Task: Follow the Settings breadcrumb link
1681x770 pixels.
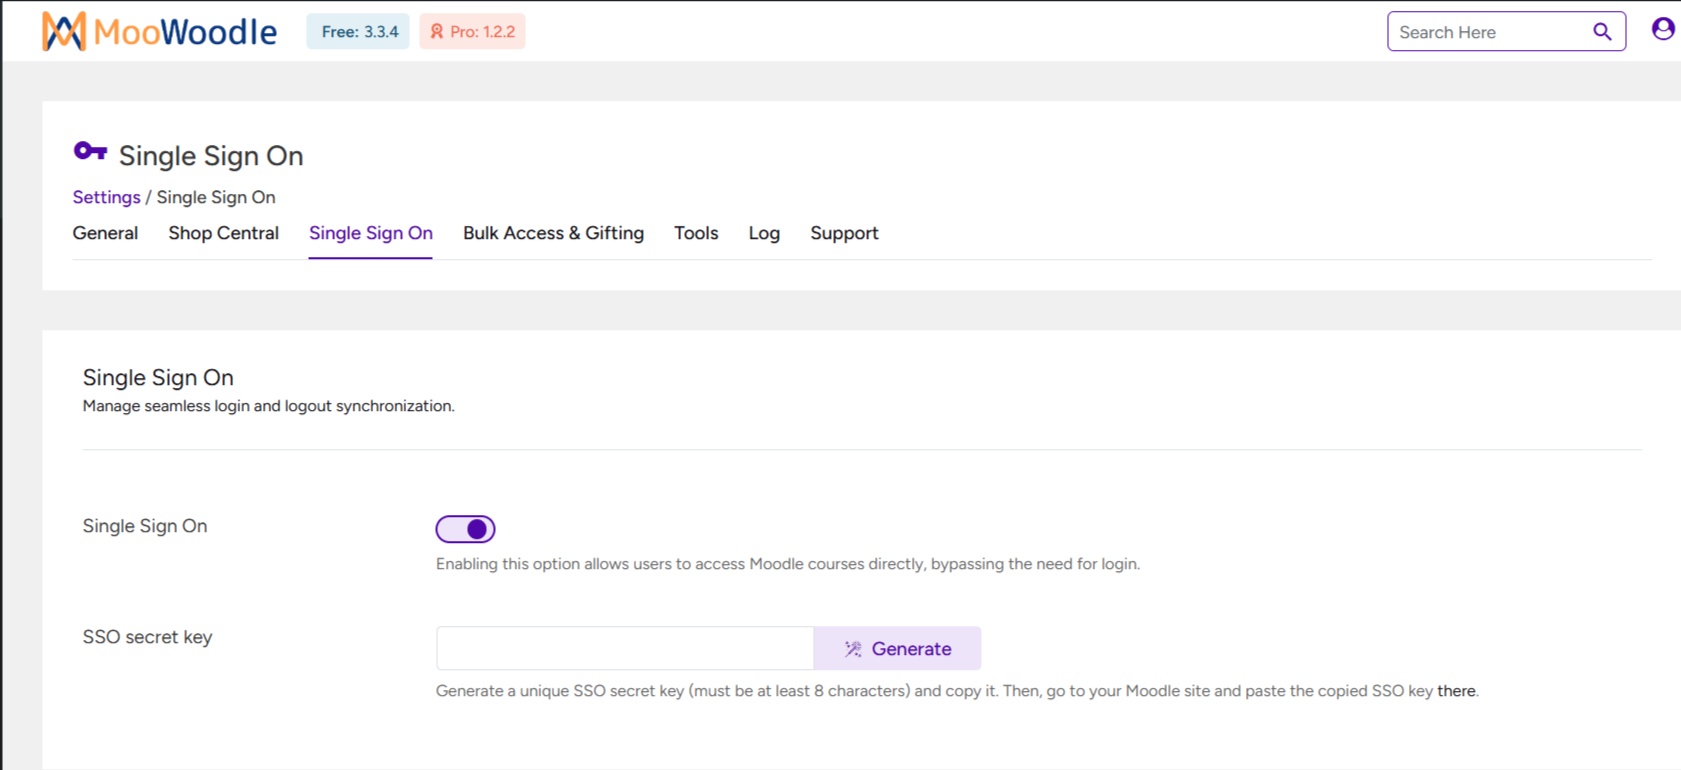Action: [x=106, y=197]
